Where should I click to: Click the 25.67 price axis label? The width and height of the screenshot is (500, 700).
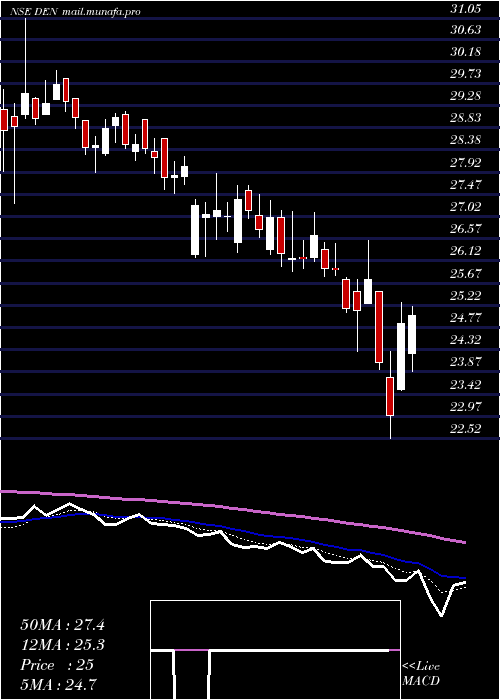[x=465, y=273]
